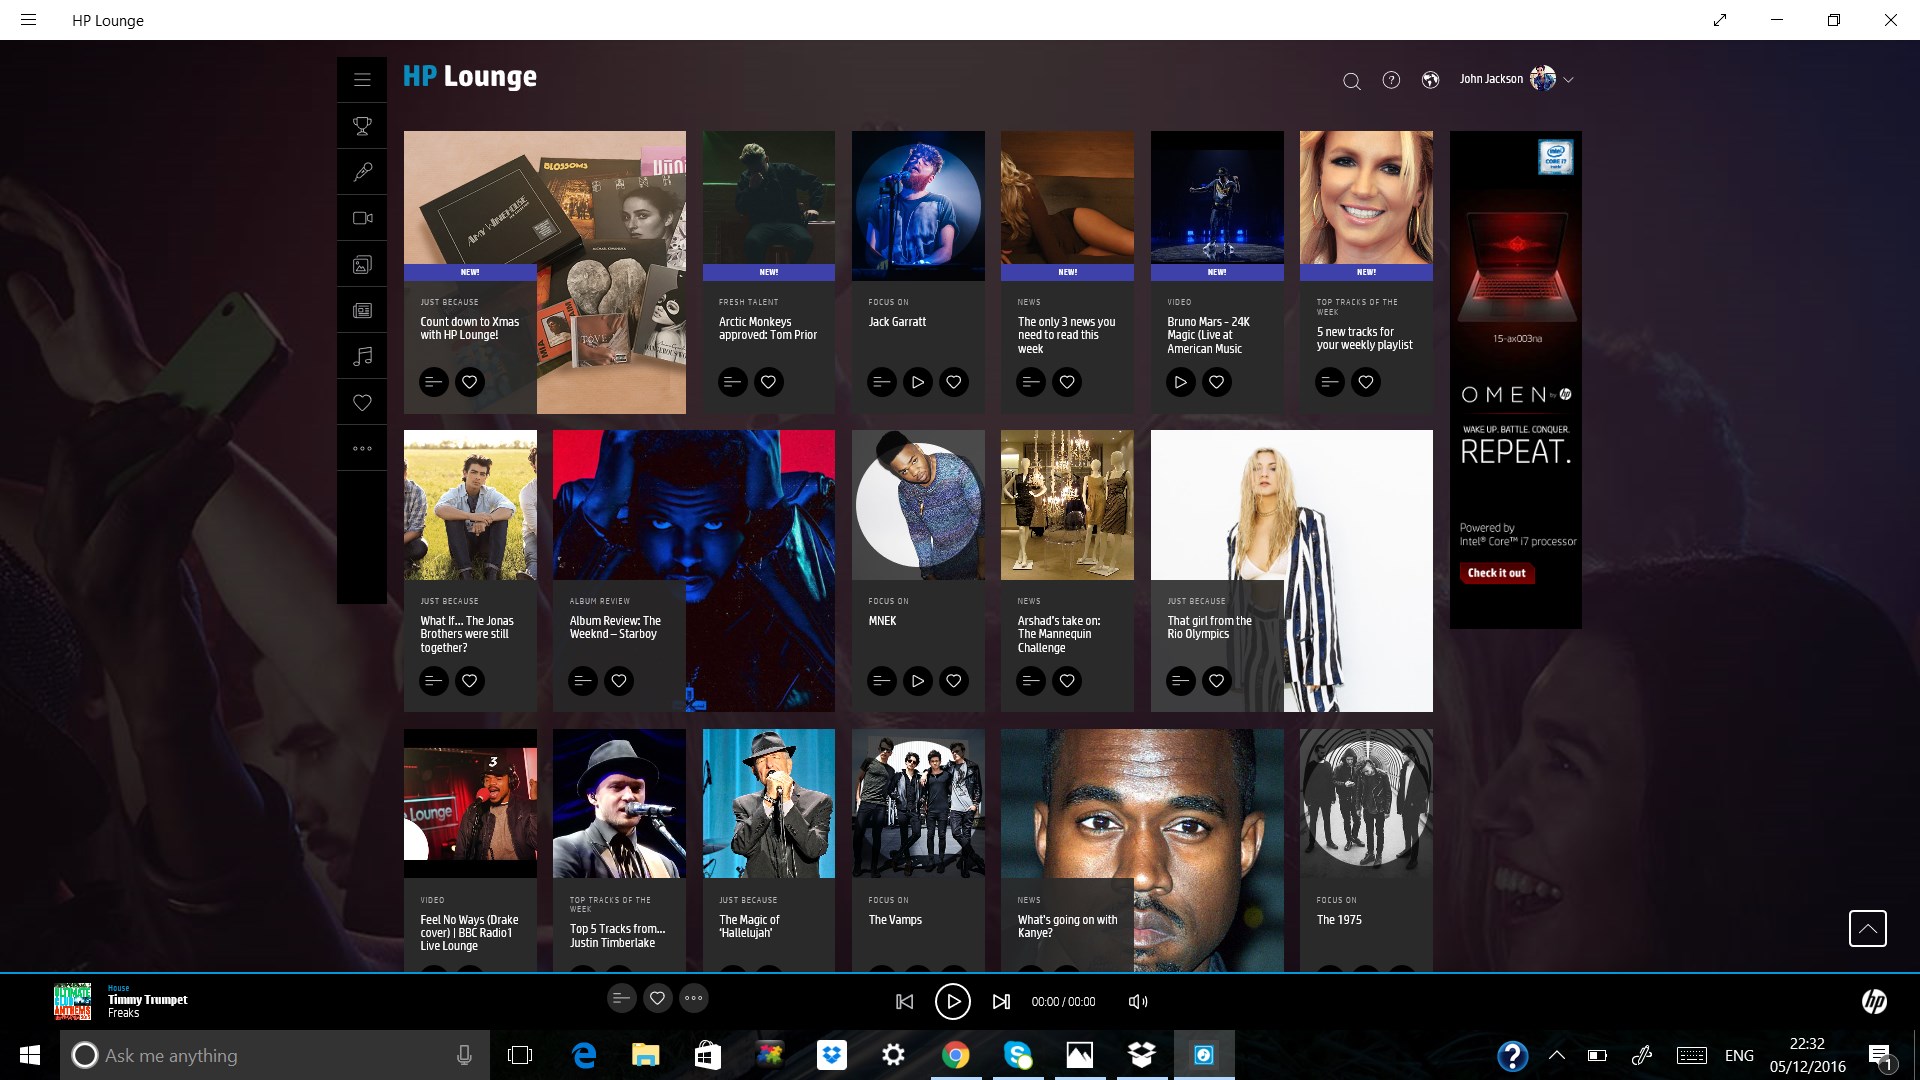Click Check it out on OMEN ad

coord(1496,573)
